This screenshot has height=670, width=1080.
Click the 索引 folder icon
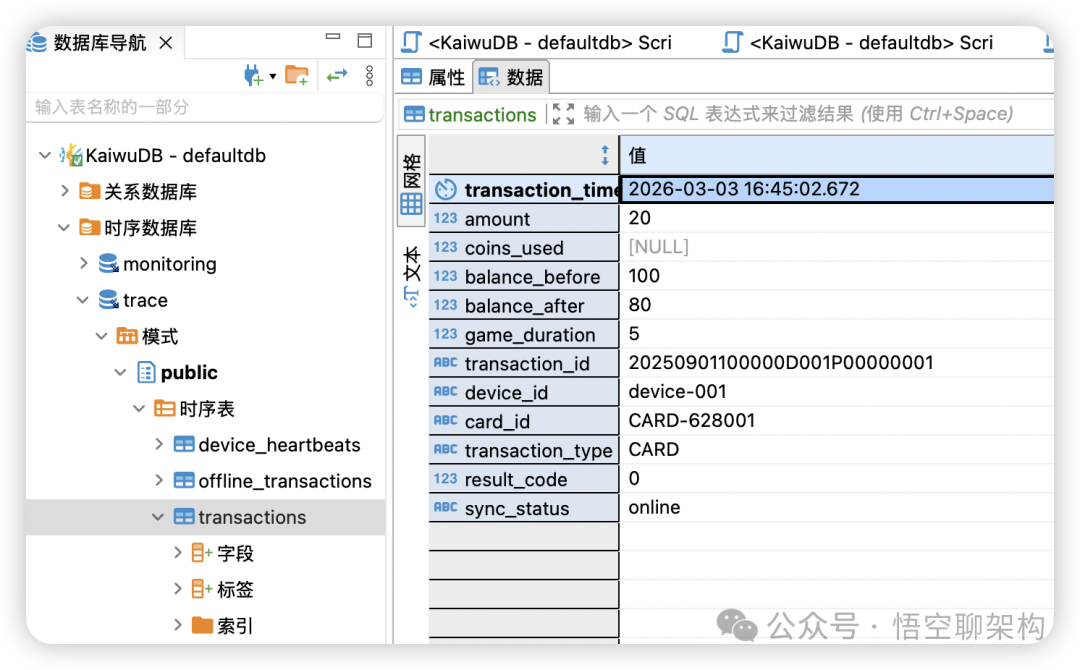(202, 625)
